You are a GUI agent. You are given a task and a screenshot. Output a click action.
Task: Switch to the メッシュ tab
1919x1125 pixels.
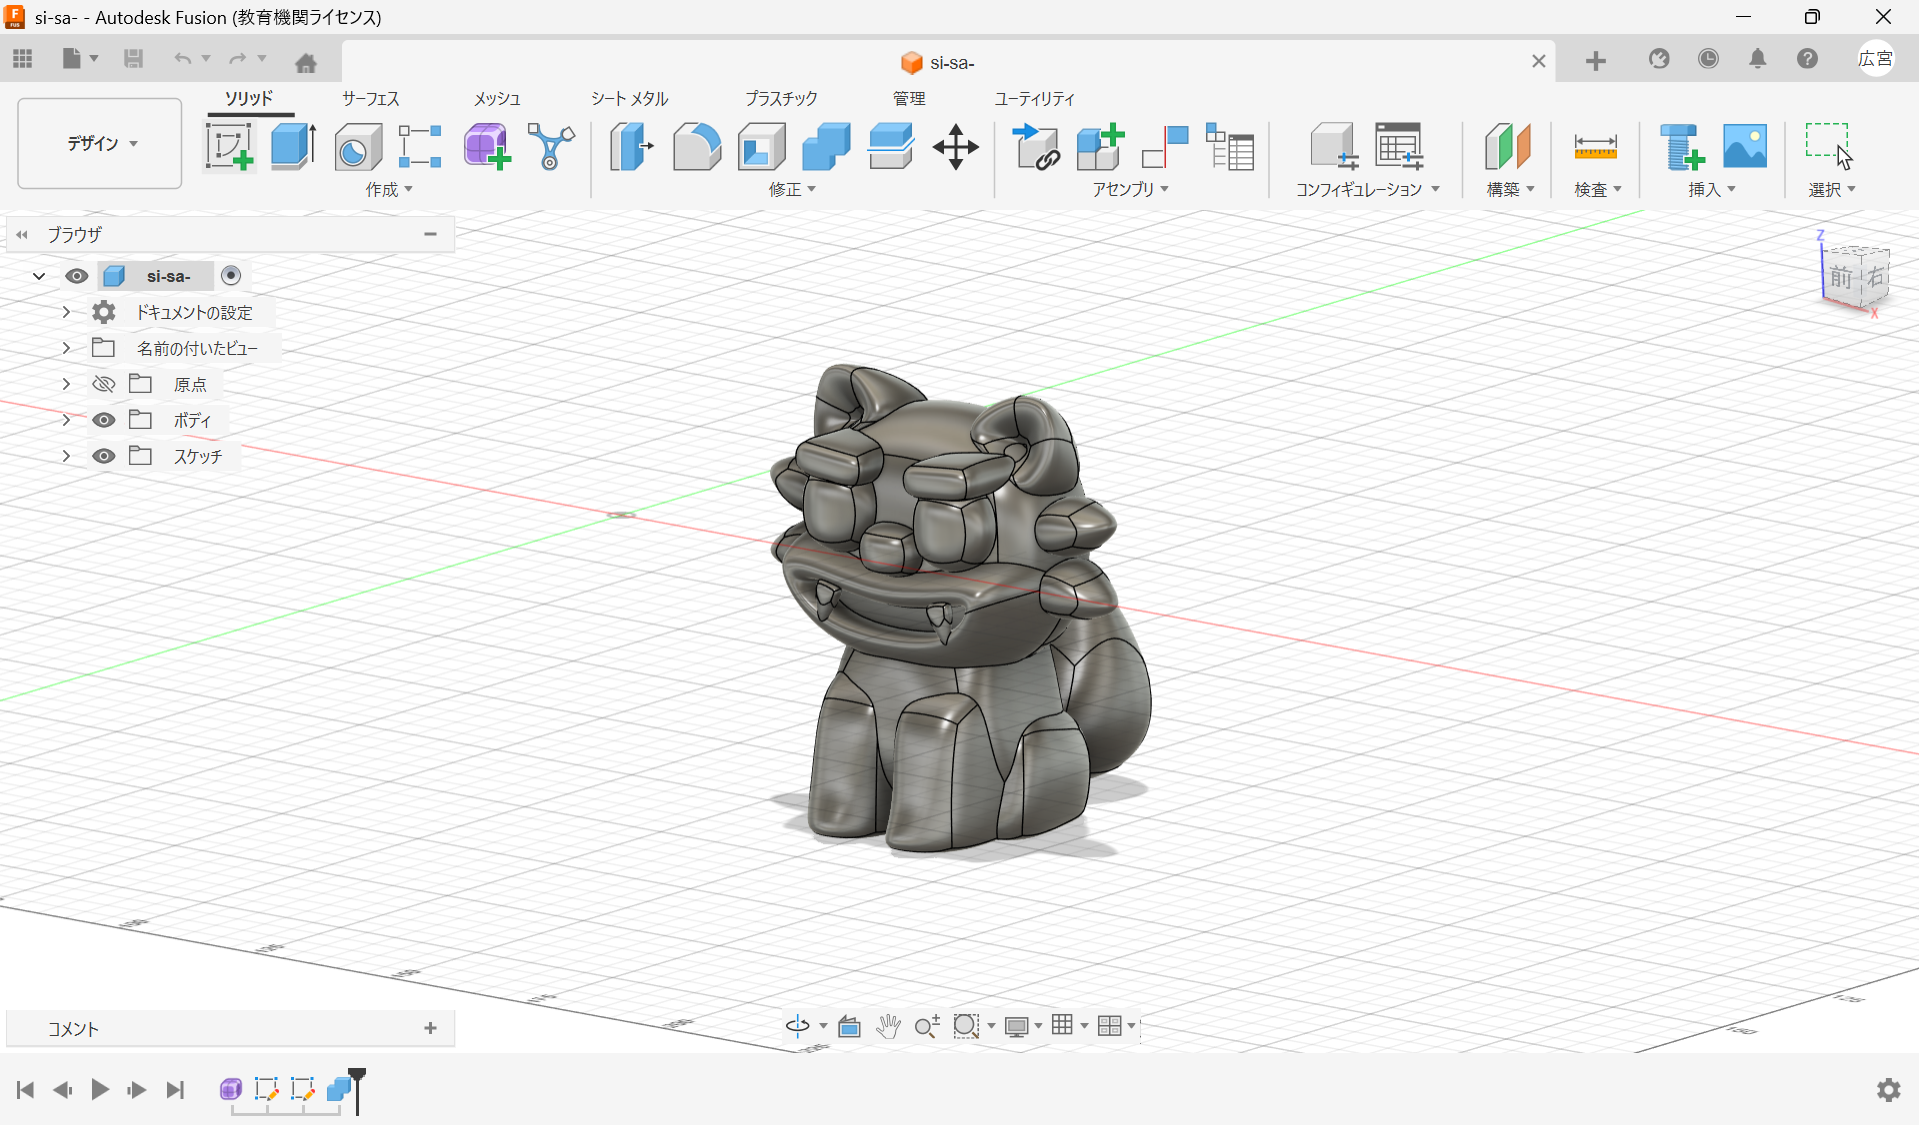(497, 98)
